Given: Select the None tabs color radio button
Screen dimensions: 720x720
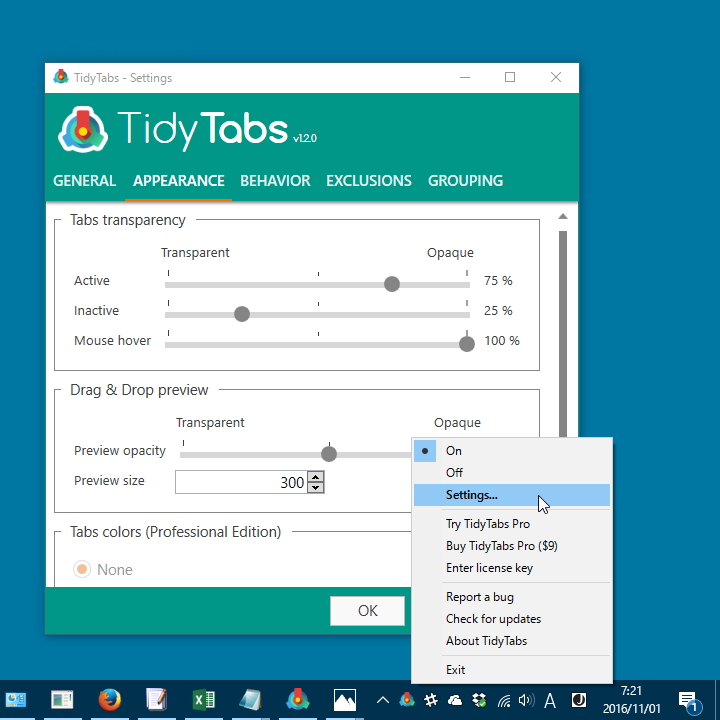Looking at the screenshot, I should coord(82,569).
